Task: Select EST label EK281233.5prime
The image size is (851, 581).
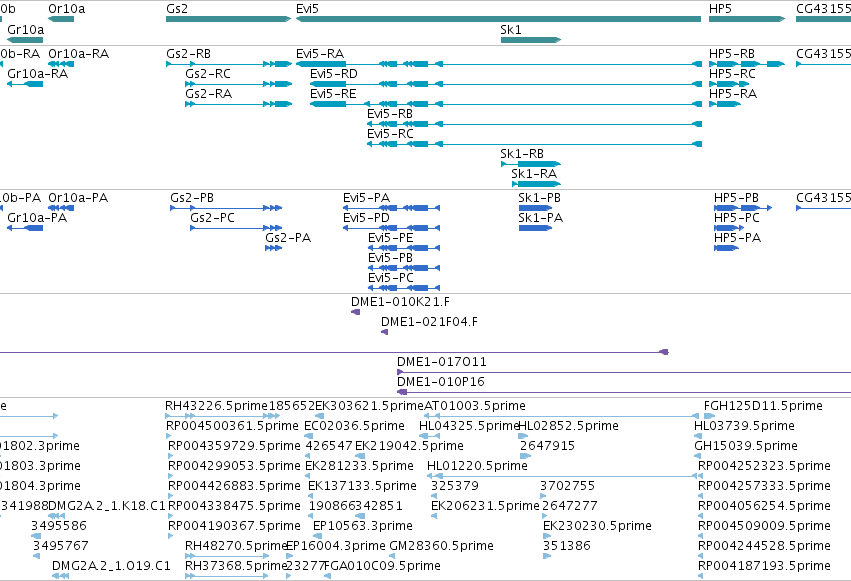Action: coord(359,467)
